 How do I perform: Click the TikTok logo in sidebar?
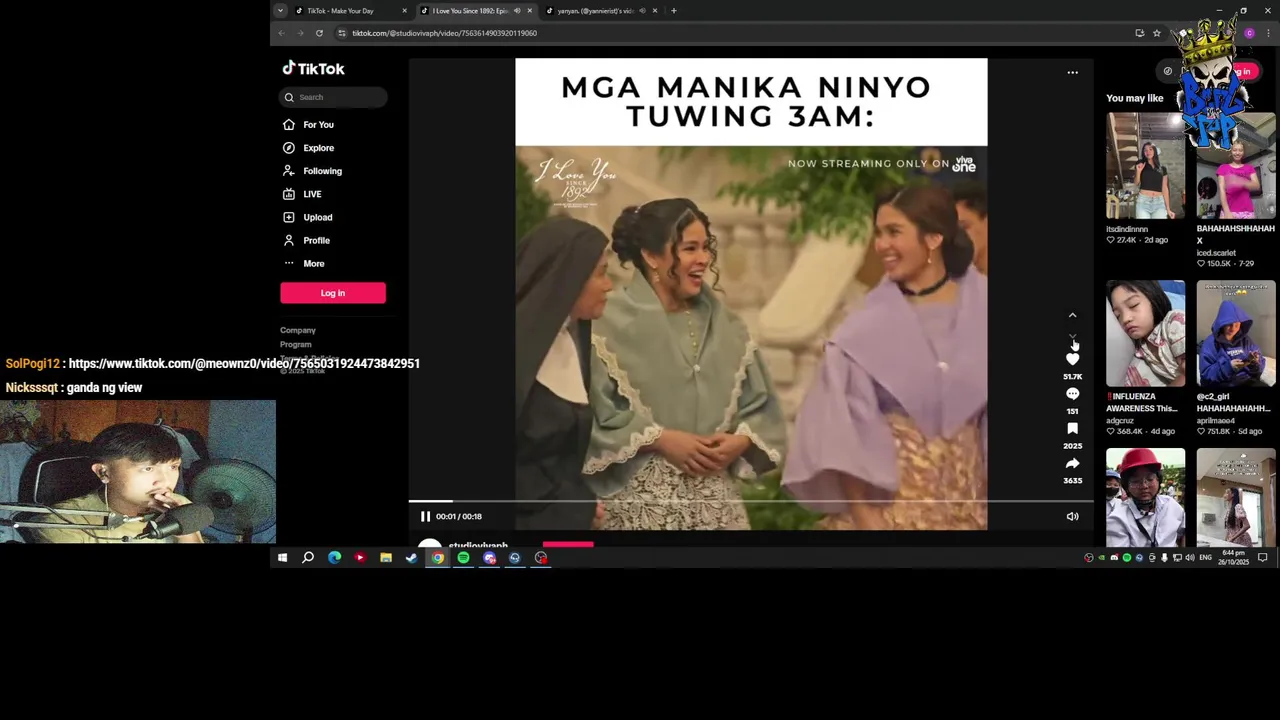[x=313, y=68]
